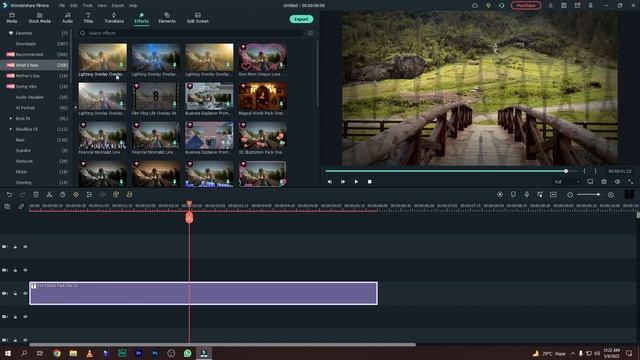The image size is (640, 360).
Task: Split the clip with the scissors icon
Action: 49,195
